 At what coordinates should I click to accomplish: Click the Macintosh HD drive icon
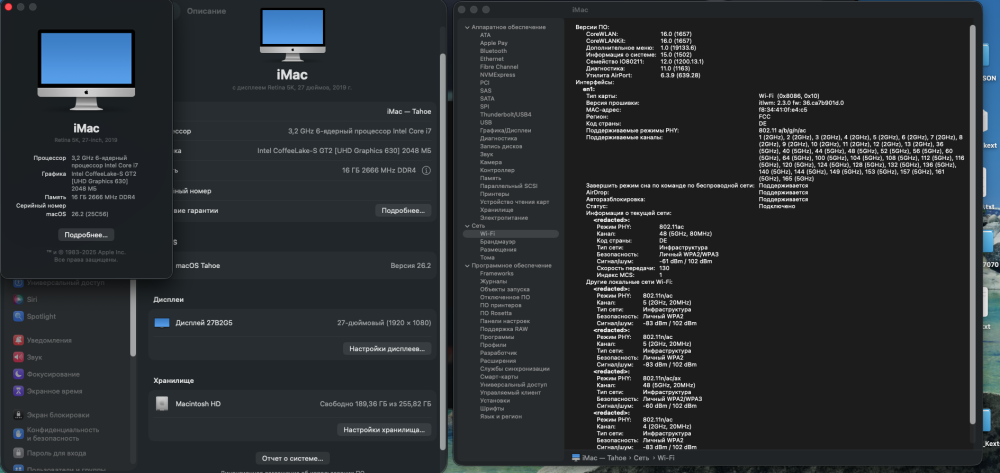click(162, 404)
